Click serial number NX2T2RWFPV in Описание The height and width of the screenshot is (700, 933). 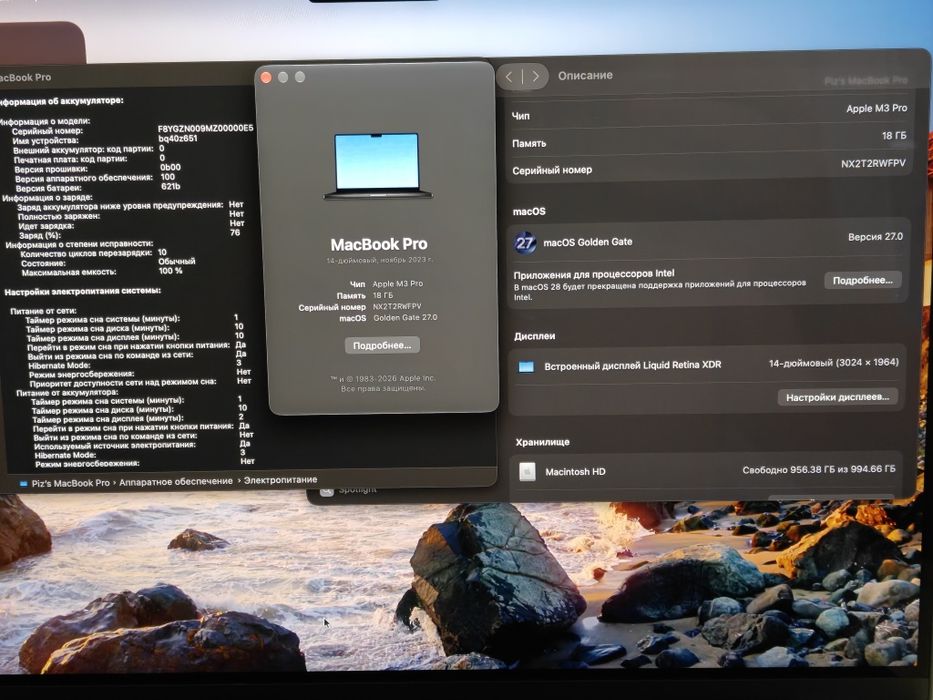(x=873, y=164)
